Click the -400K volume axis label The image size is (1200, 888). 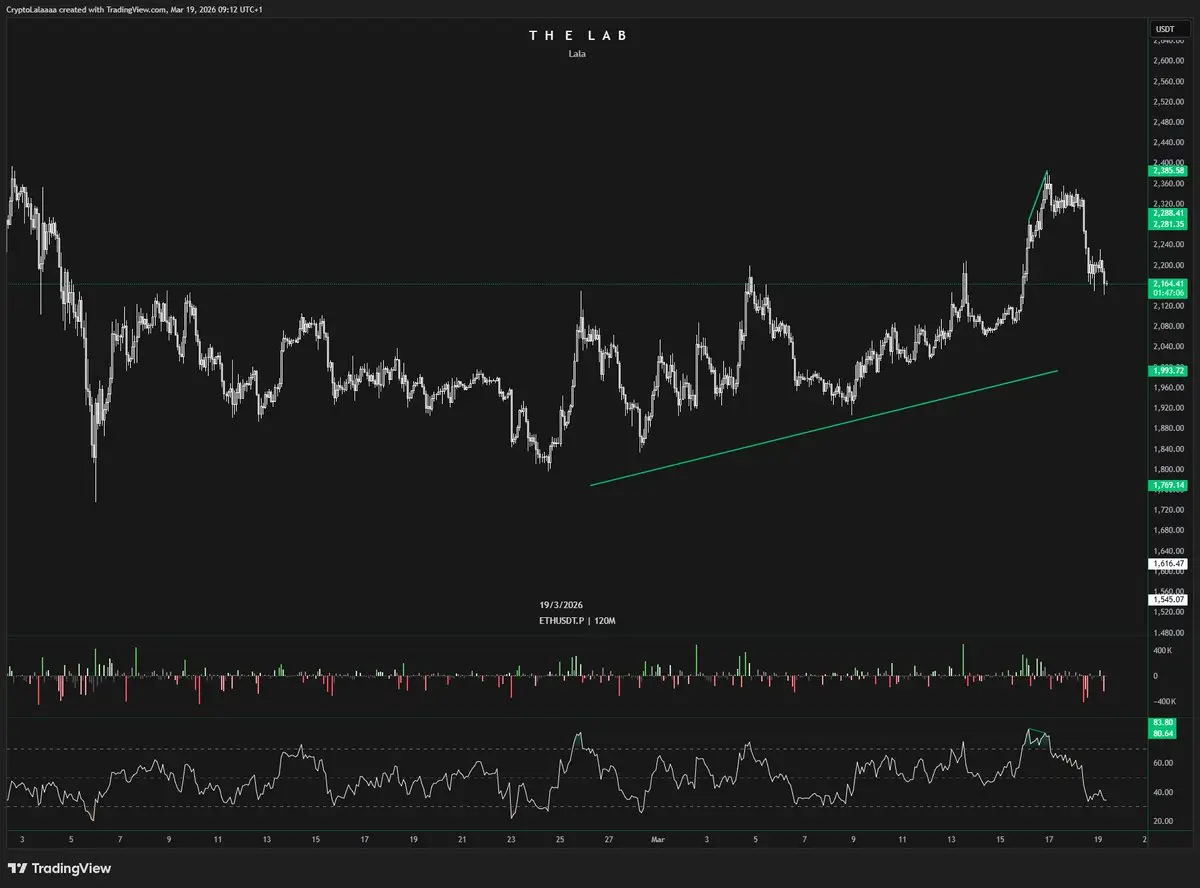pyautogui.click(x=1164, y=701)
